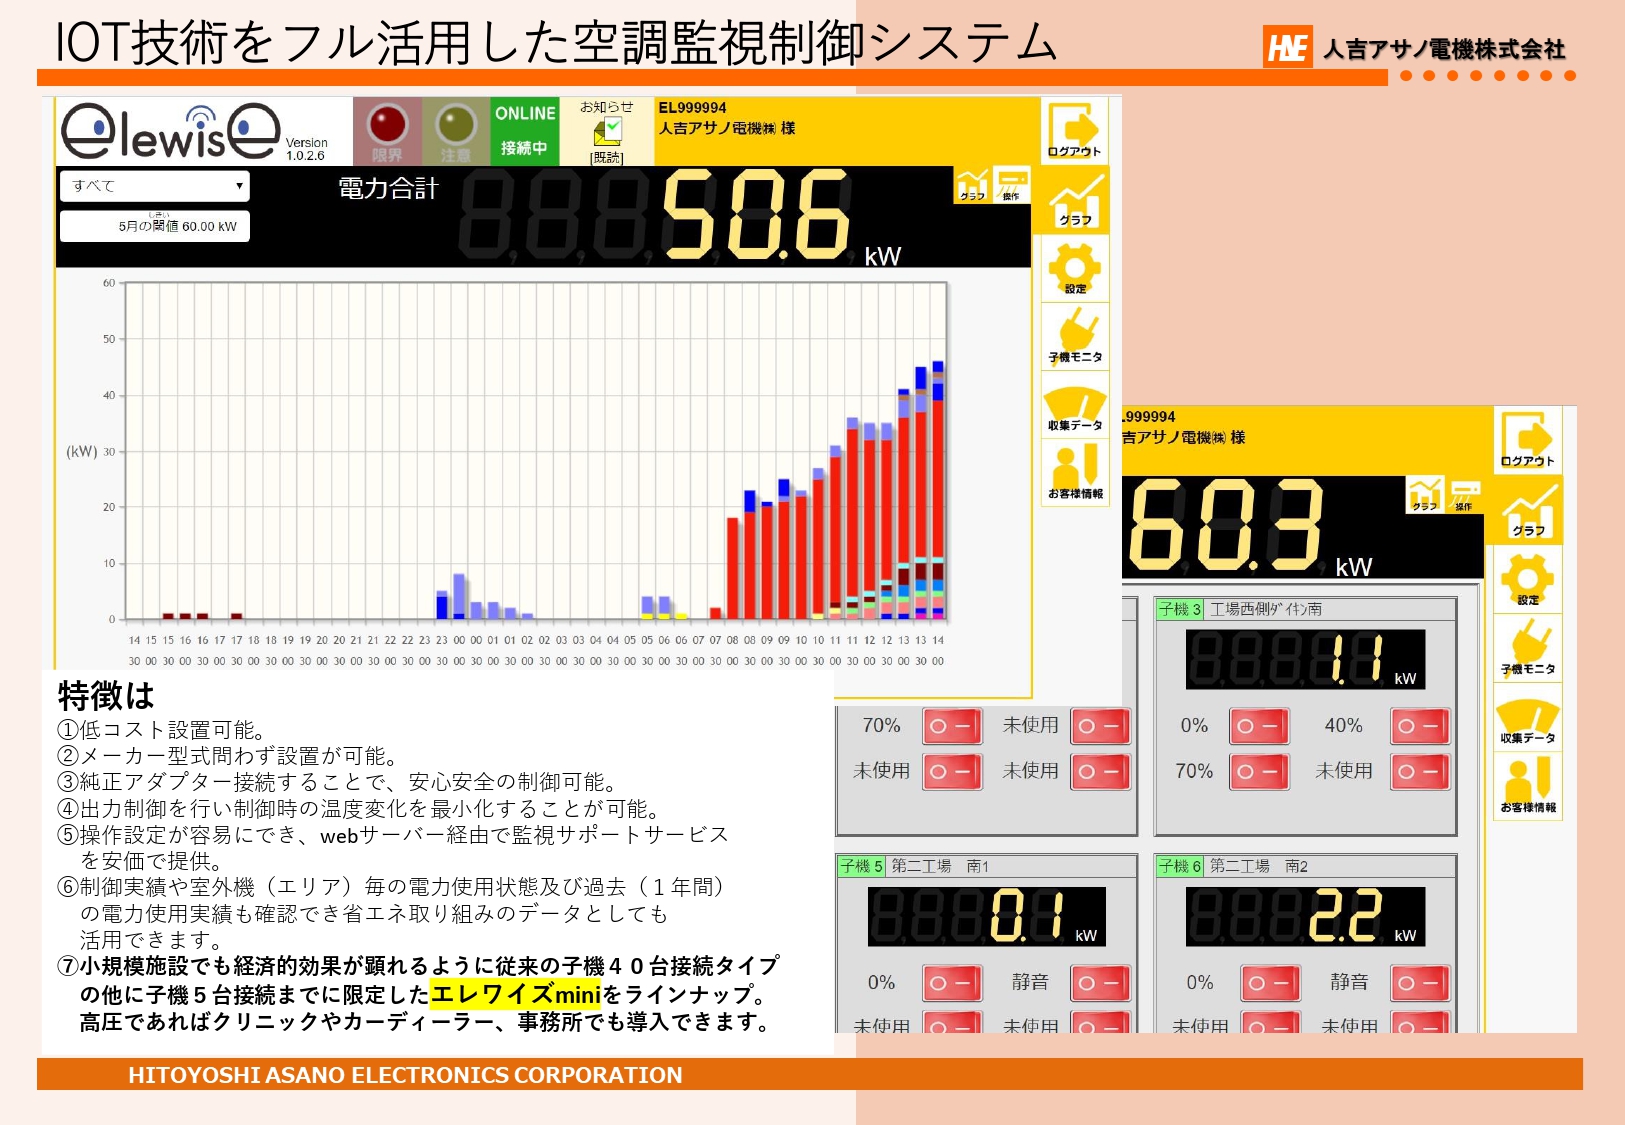Click the 第二工場 南2 panel title
This screenshot has height=1125, width=1625.
[1259, 866]
